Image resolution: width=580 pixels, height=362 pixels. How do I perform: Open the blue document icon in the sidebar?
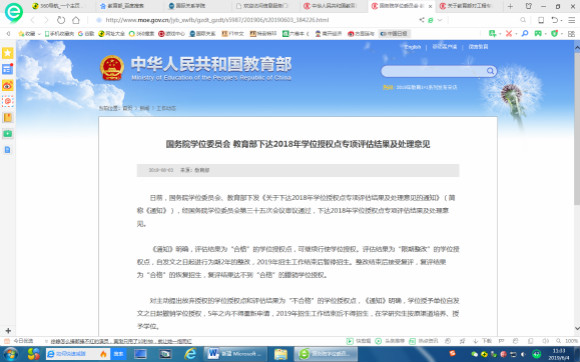coord(8,150)
